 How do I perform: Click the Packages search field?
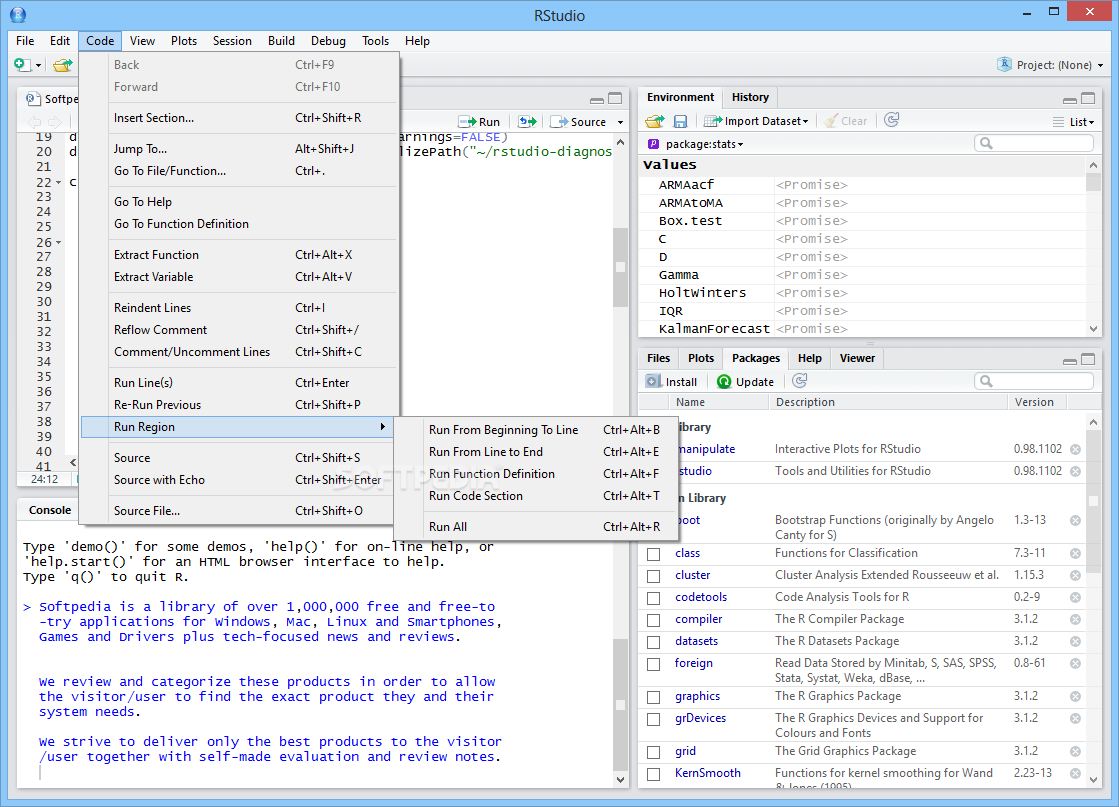click(1033, 381)
